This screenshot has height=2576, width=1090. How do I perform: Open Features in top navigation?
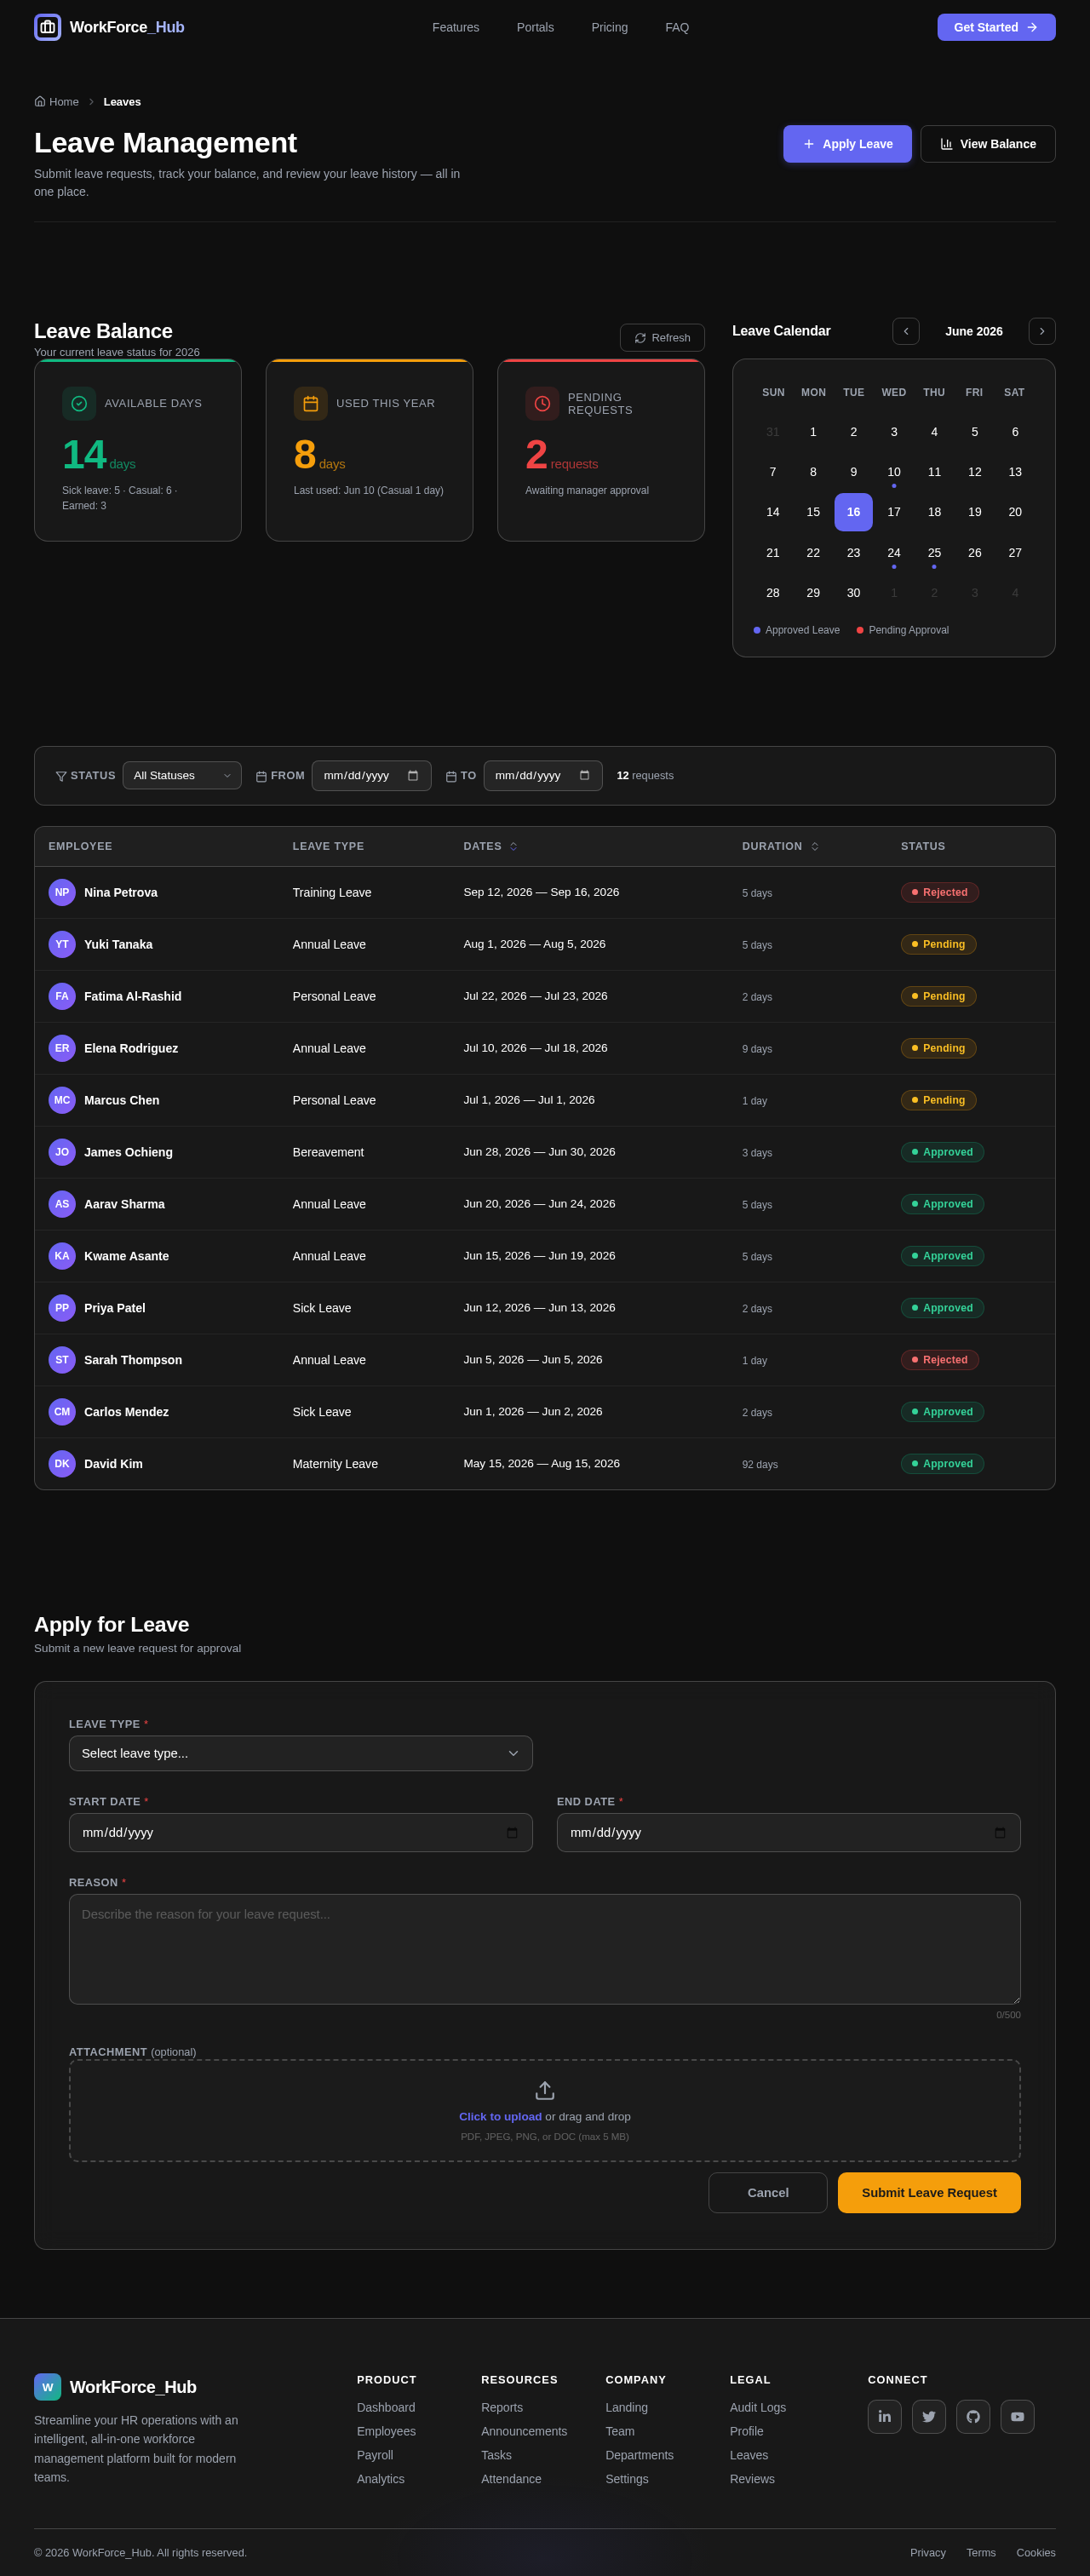coord(456,27)
